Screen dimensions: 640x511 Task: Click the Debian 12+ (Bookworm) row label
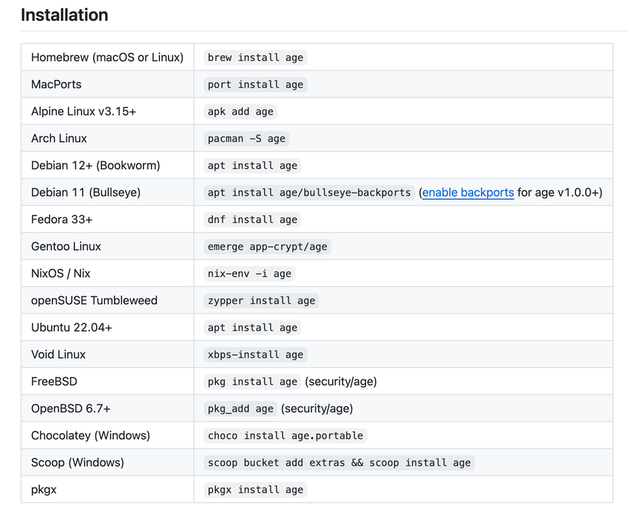(95, 165)
